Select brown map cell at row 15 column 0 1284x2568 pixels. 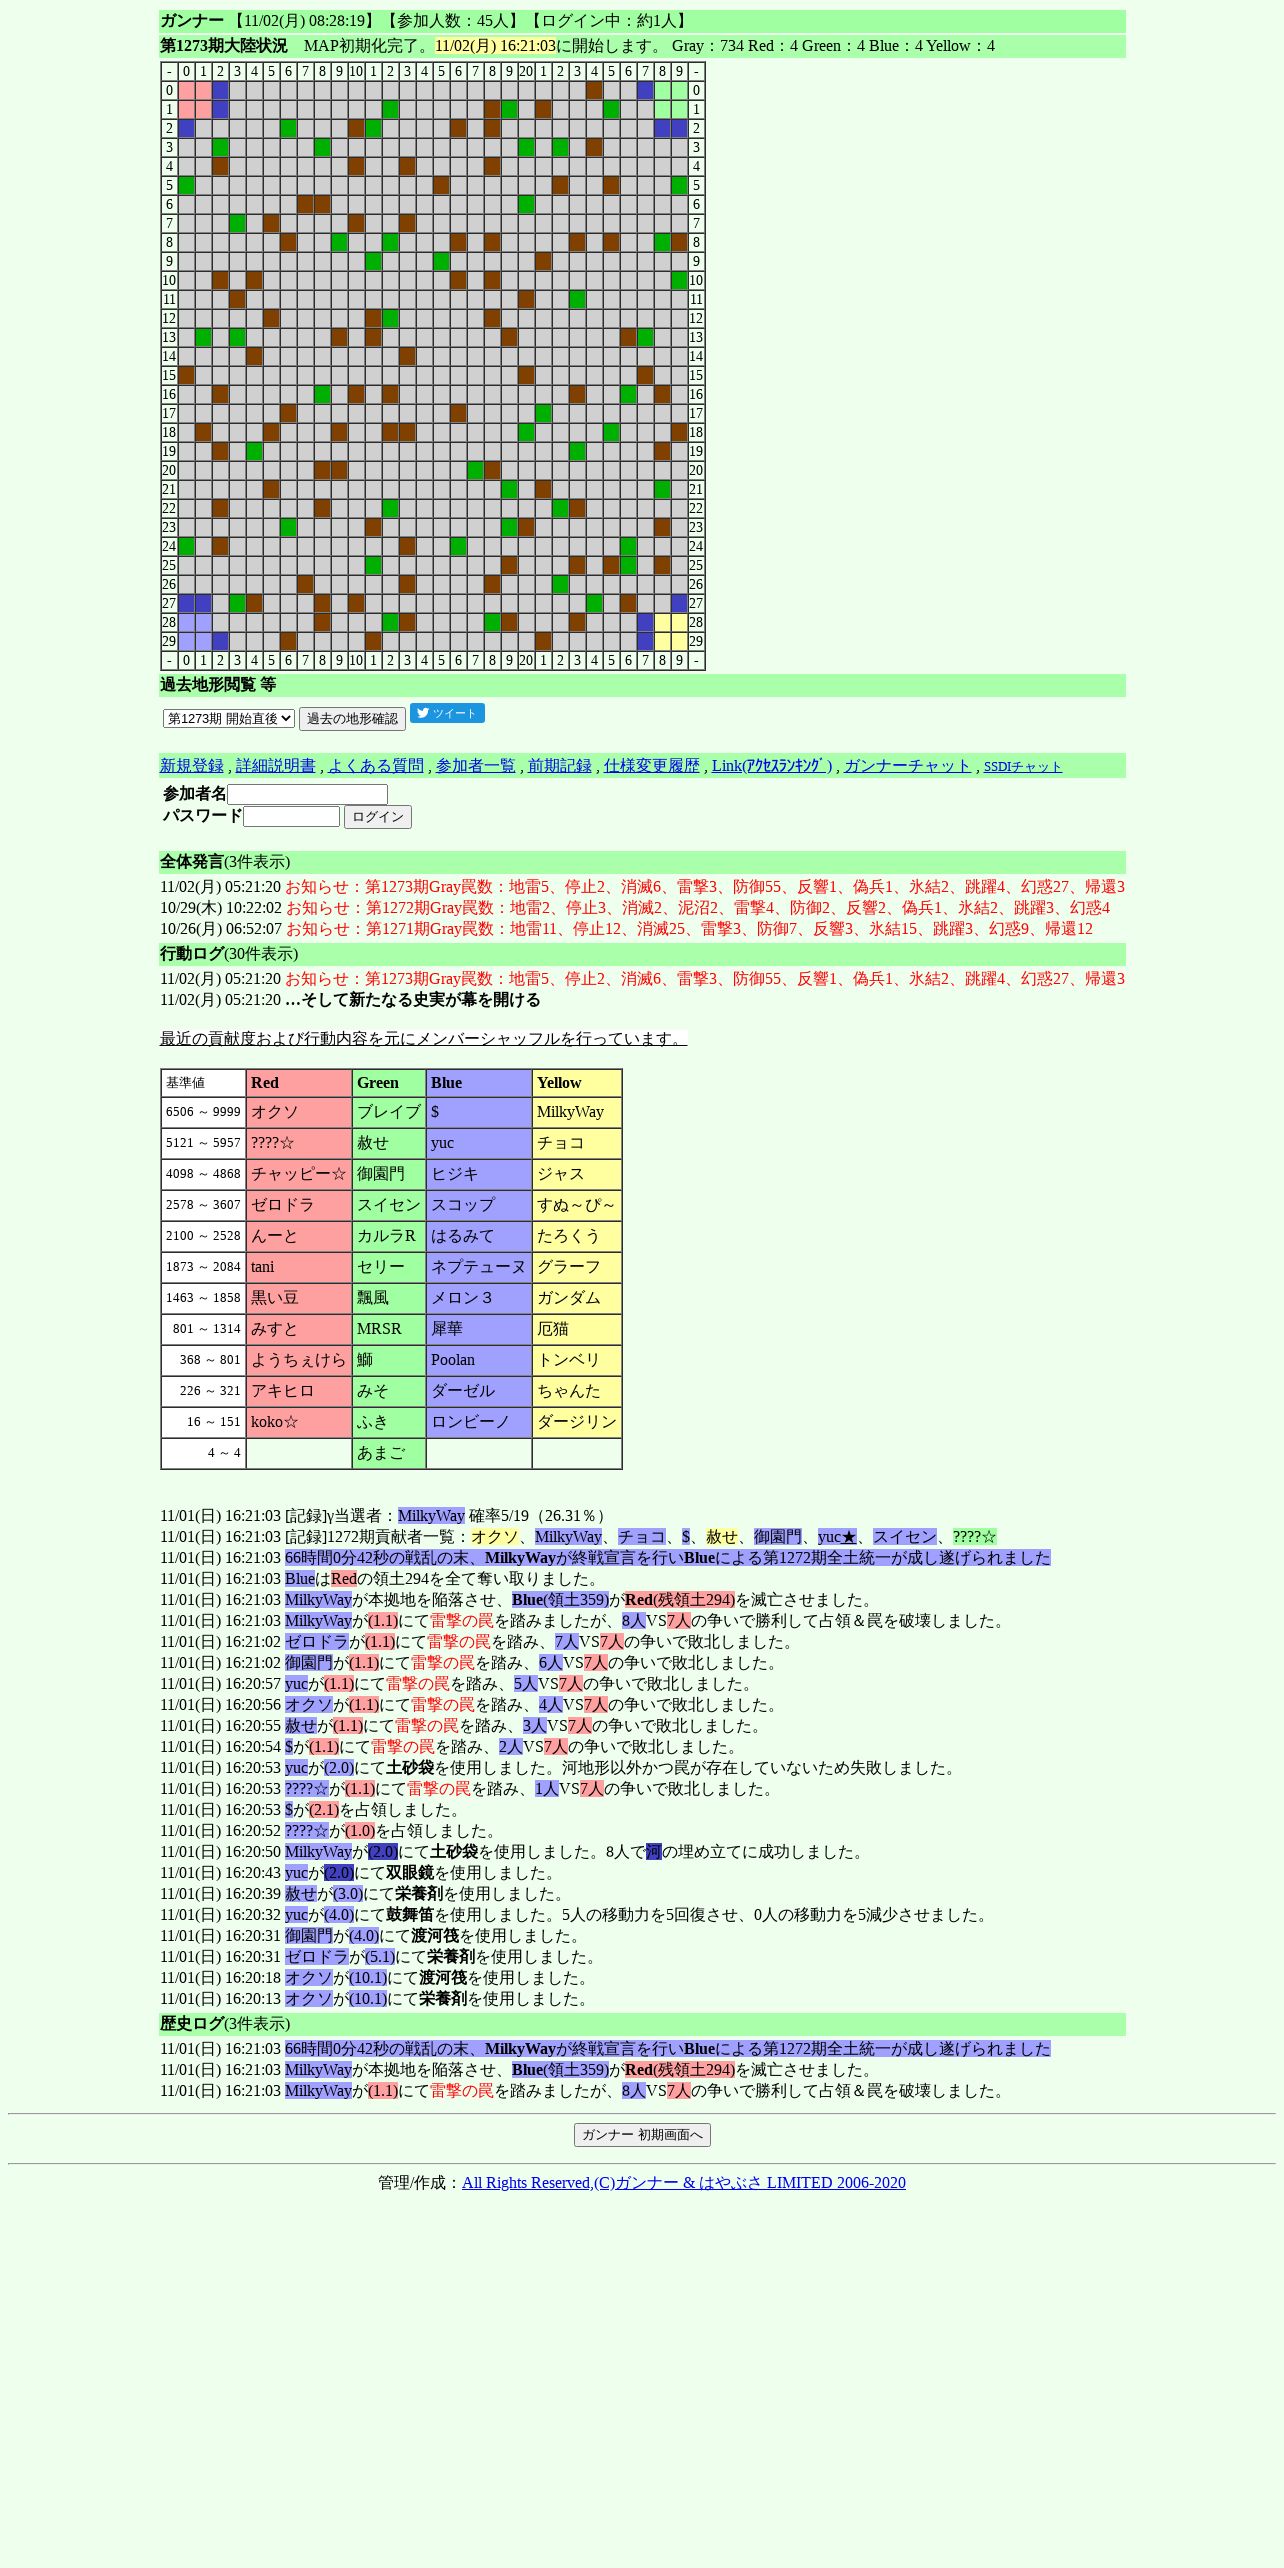point(187,376)
